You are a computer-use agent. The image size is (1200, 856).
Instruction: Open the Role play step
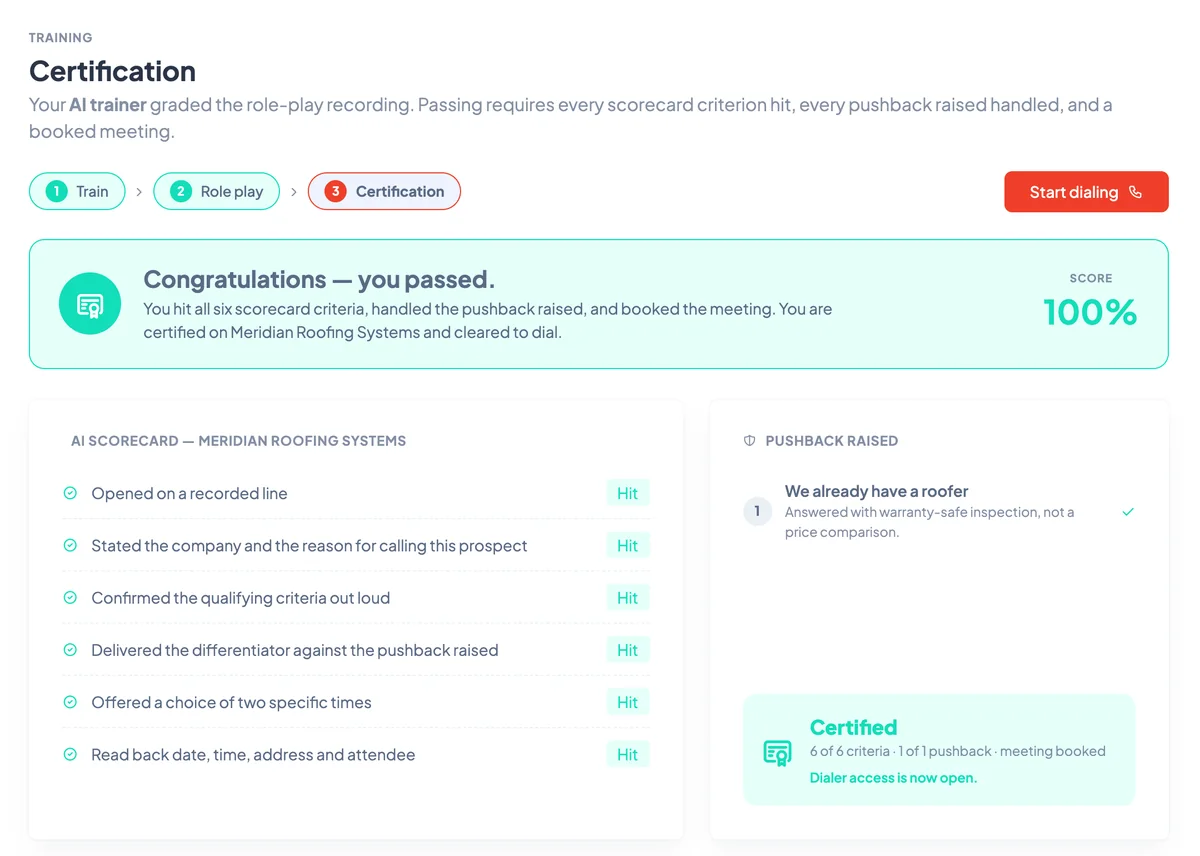click(x=217, y=191)
